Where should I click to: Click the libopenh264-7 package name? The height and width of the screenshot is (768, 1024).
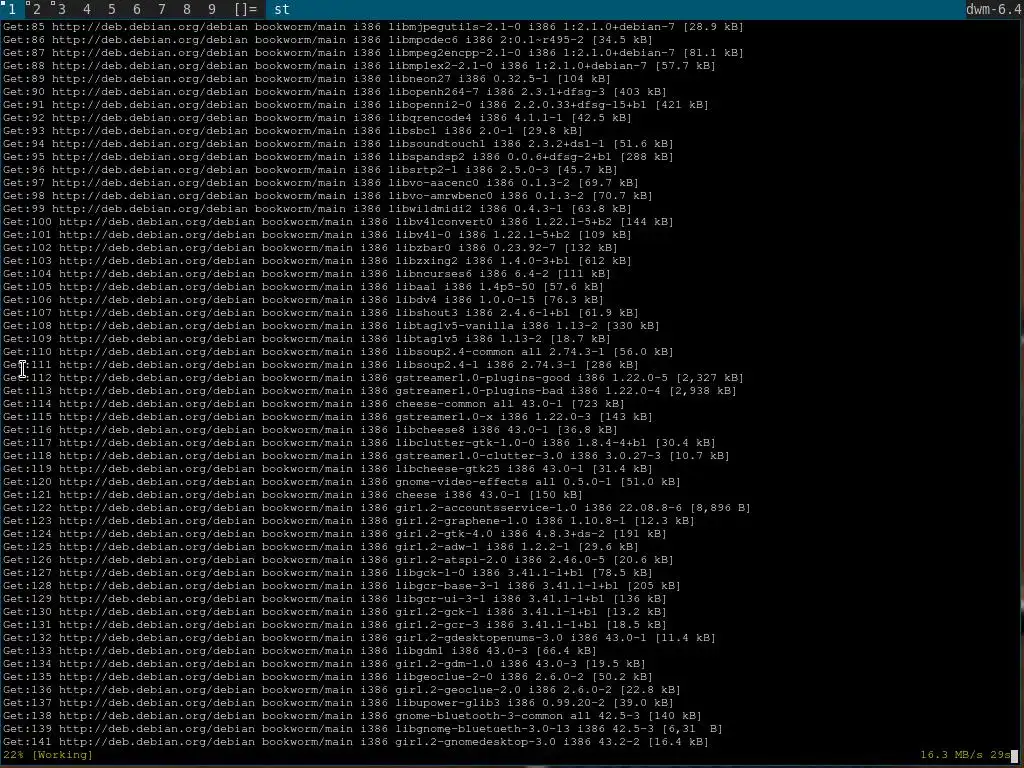click(434, 92)
